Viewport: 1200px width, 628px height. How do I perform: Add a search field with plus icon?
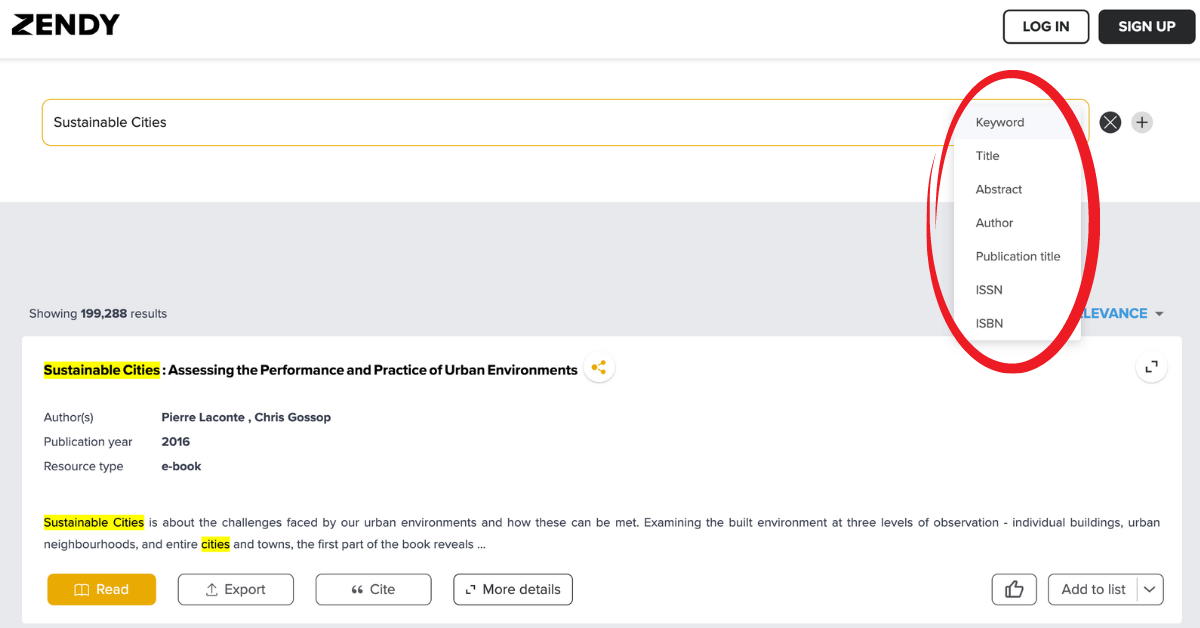[x=1142, y=123]
